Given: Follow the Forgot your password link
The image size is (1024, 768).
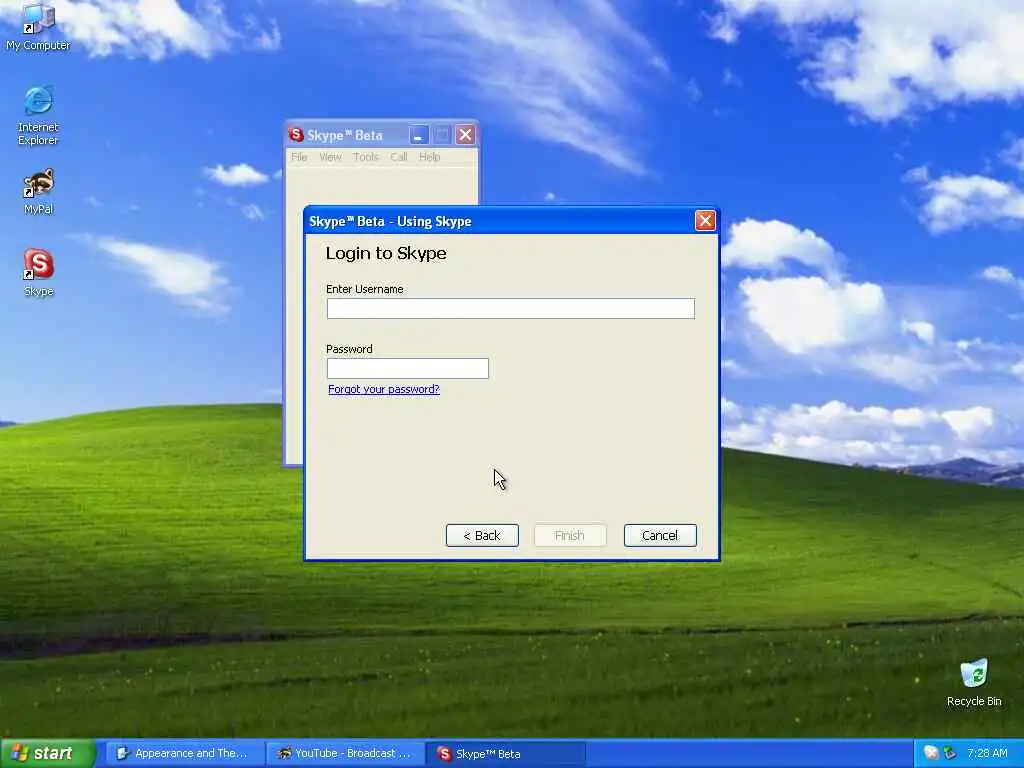Looking at the screenshot, I should [384, 389].
